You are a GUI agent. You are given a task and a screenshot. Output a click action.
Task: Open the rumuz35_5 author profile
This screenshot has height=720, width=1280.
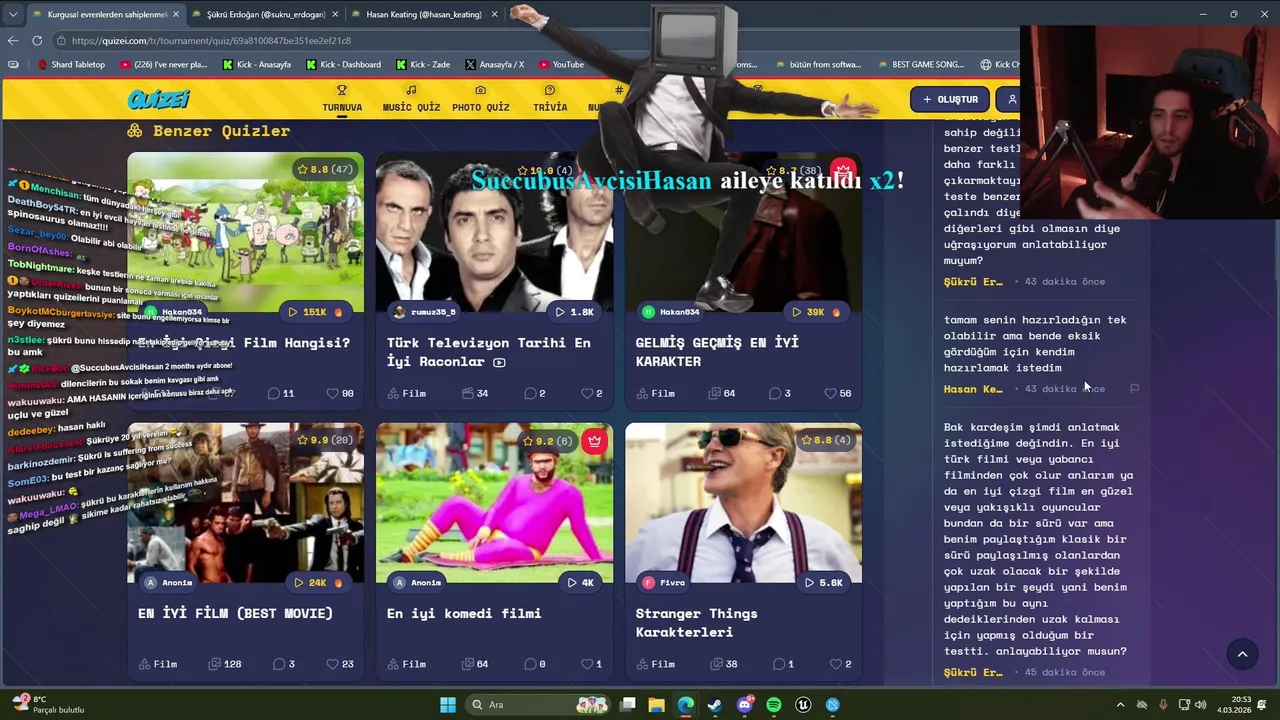pos(424,312)
